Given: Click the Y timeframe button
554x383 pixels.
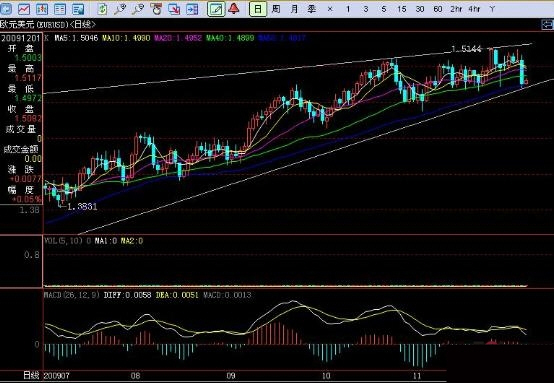Looking at the screenshot, I should (492, 9).
